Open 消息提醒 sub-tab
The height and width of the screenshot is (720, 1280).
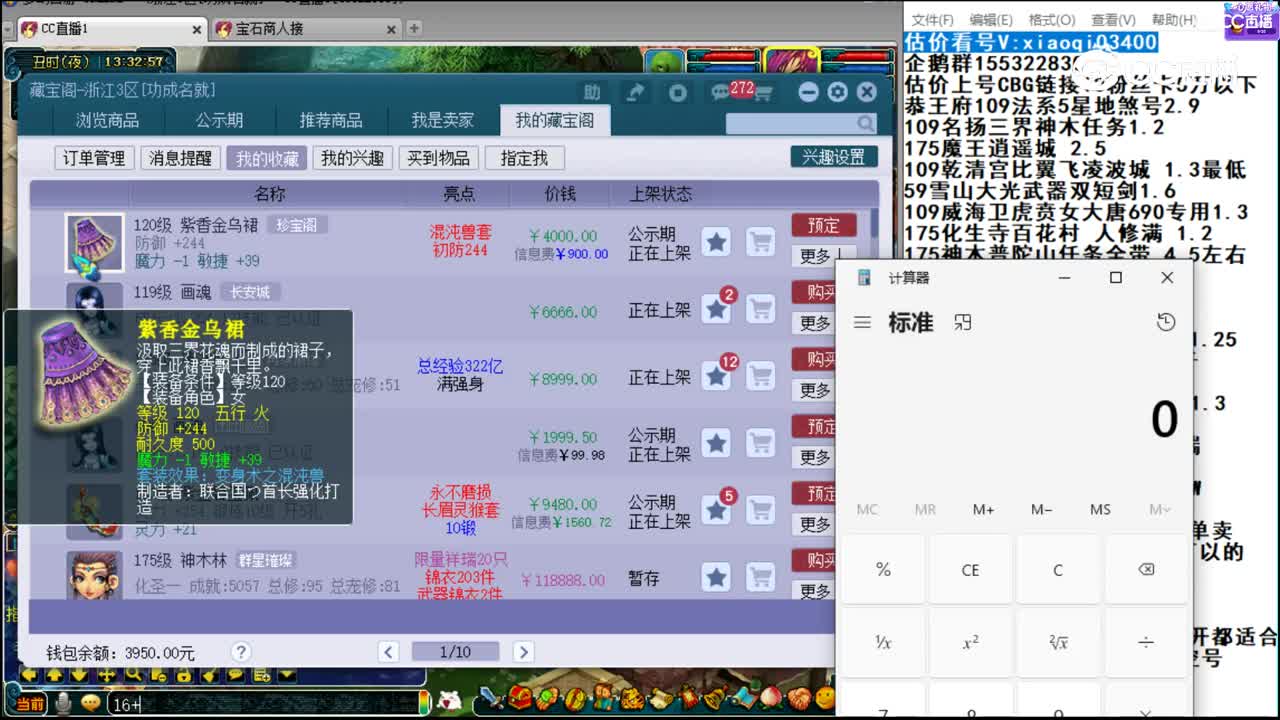pyautogui.click(x=181, y=158)
